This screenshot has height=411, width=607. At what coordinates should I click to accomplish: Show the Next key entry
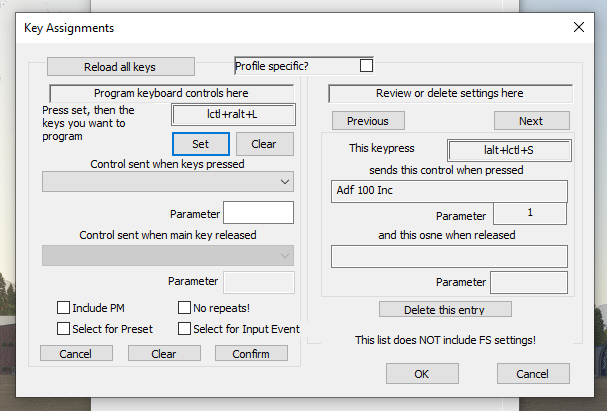coord(531,121)
